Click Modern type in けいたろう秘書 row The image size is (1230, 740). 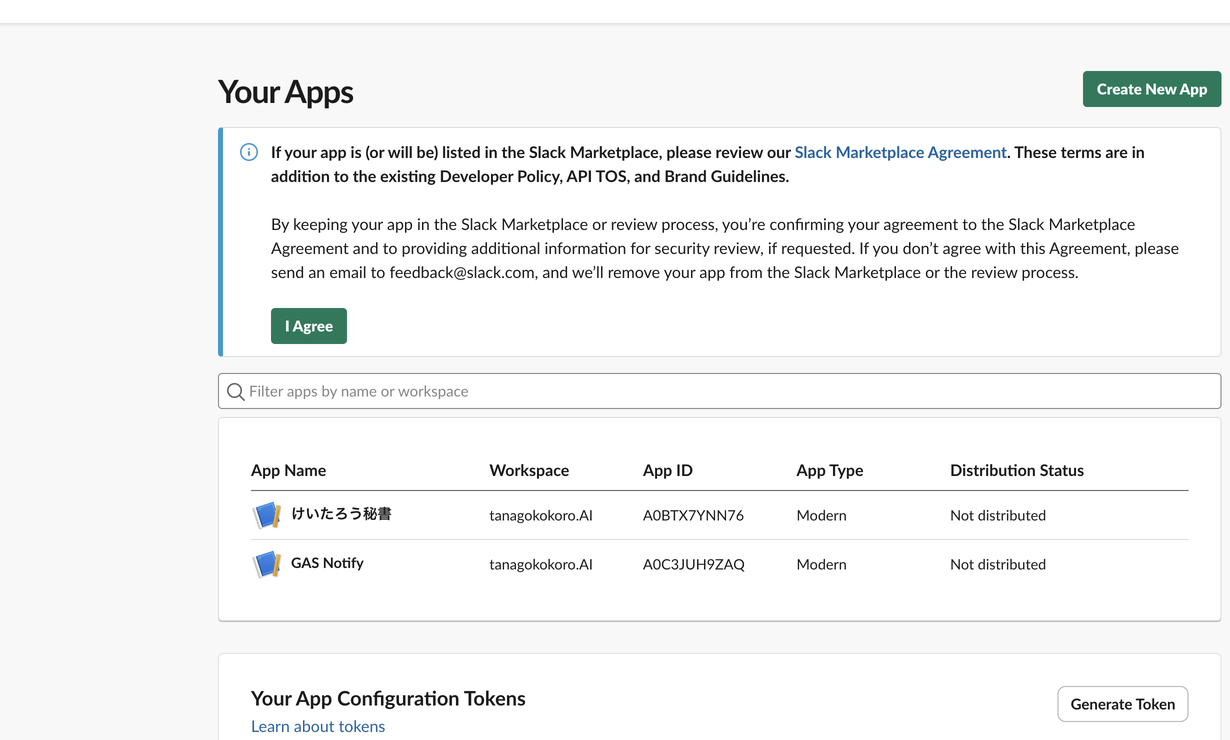point(821,515)
